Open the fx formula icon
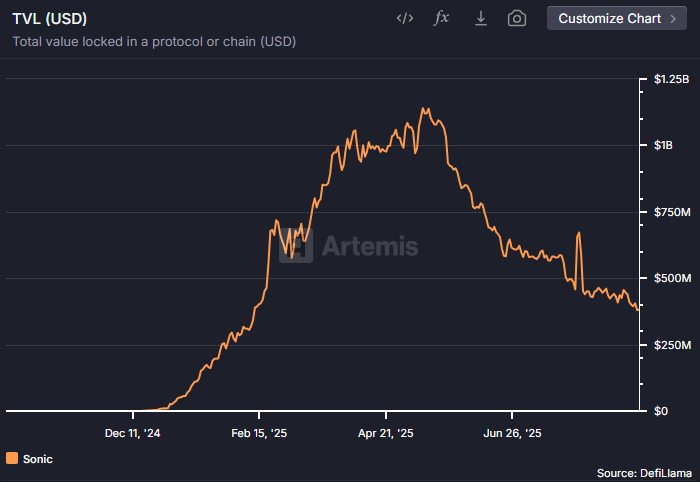Viewport: 700px width, 482px height. tap(442, 18)
